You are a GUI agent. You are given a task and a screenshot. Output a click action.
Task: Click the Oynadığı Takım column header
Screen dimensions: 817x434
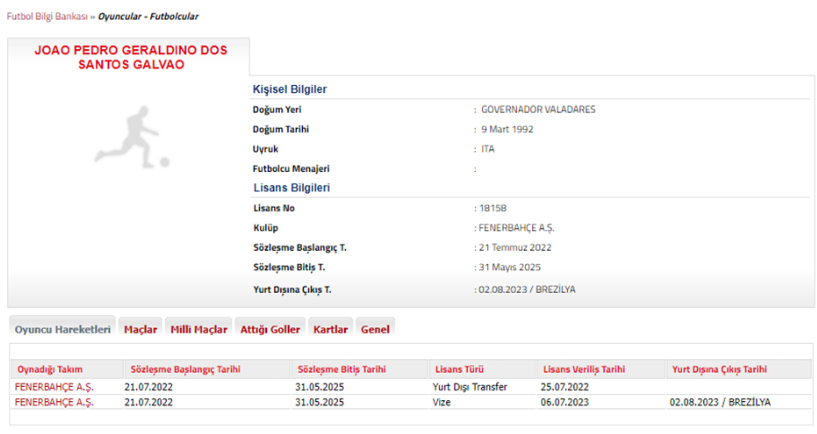pos(49,369)
